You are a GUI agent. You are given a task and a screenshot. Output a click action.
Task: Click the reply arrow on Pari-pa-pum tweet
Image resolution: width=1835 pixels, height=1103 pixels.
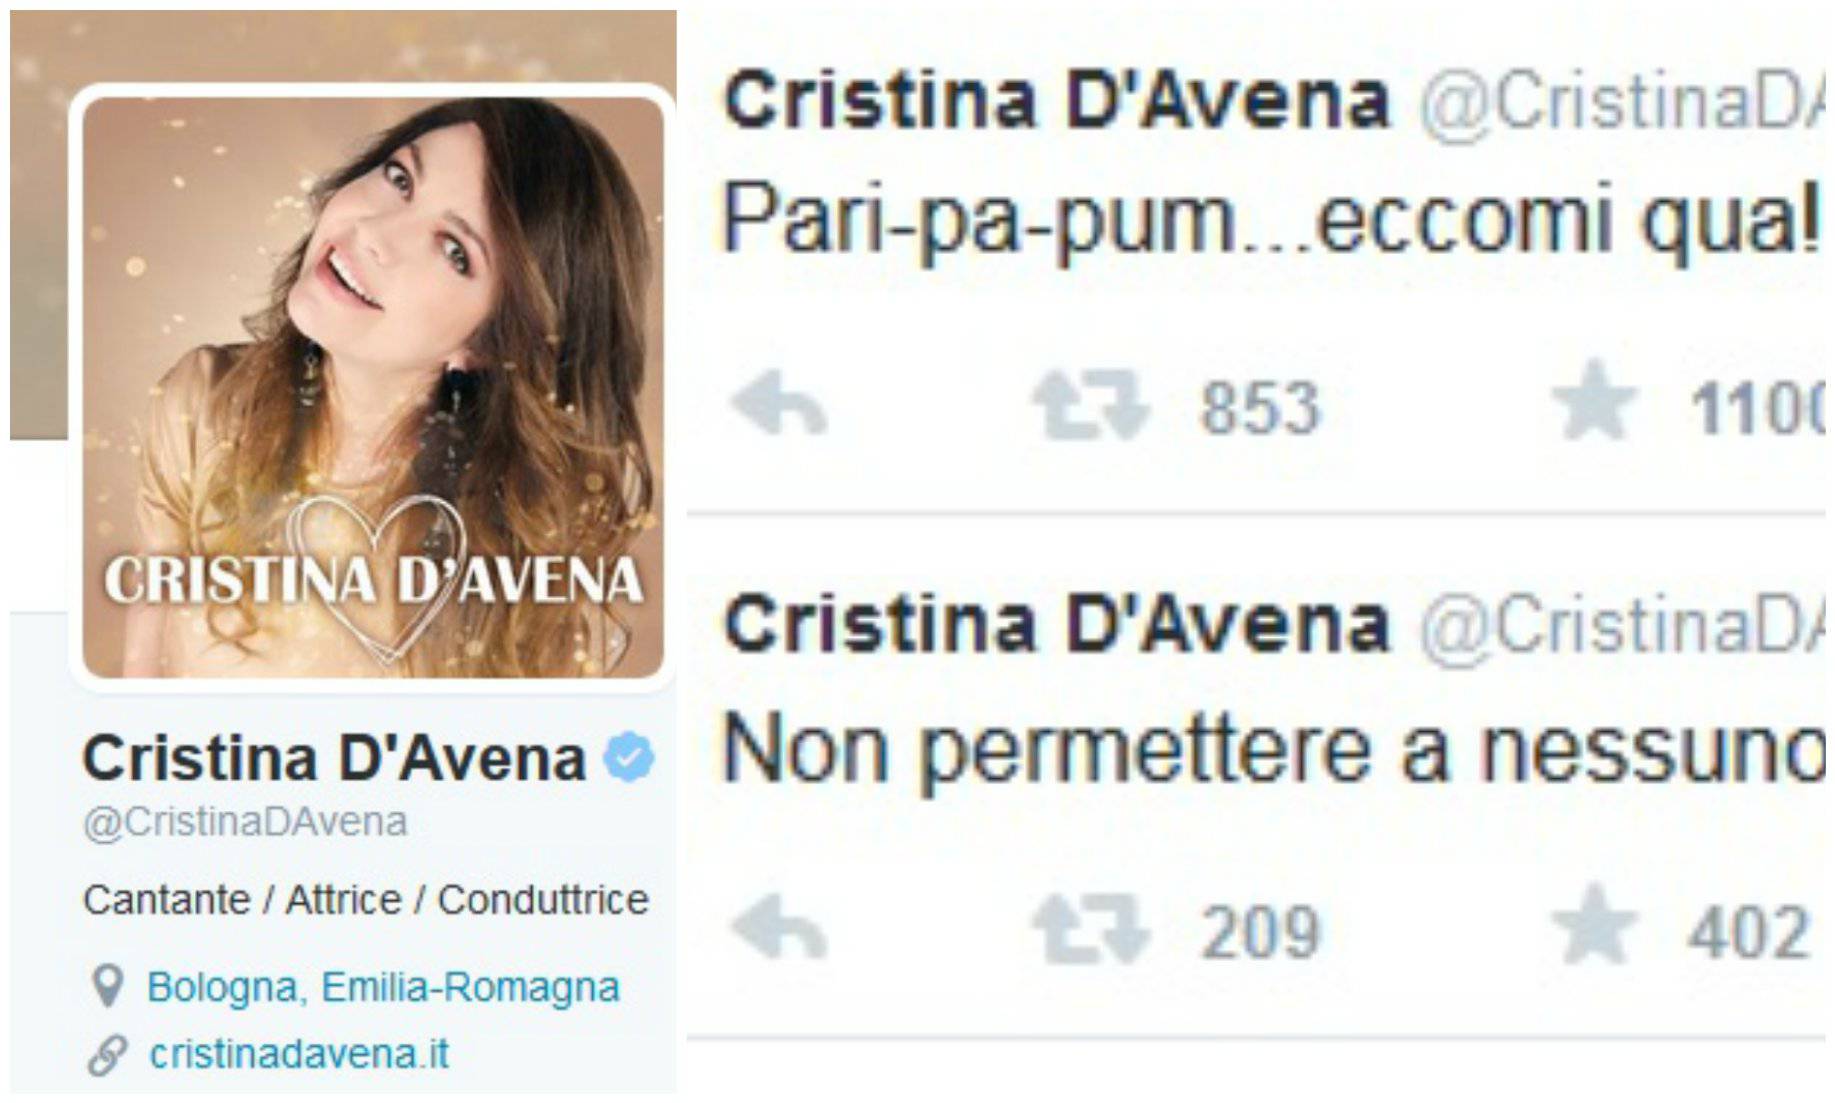[x=779, y=404]
